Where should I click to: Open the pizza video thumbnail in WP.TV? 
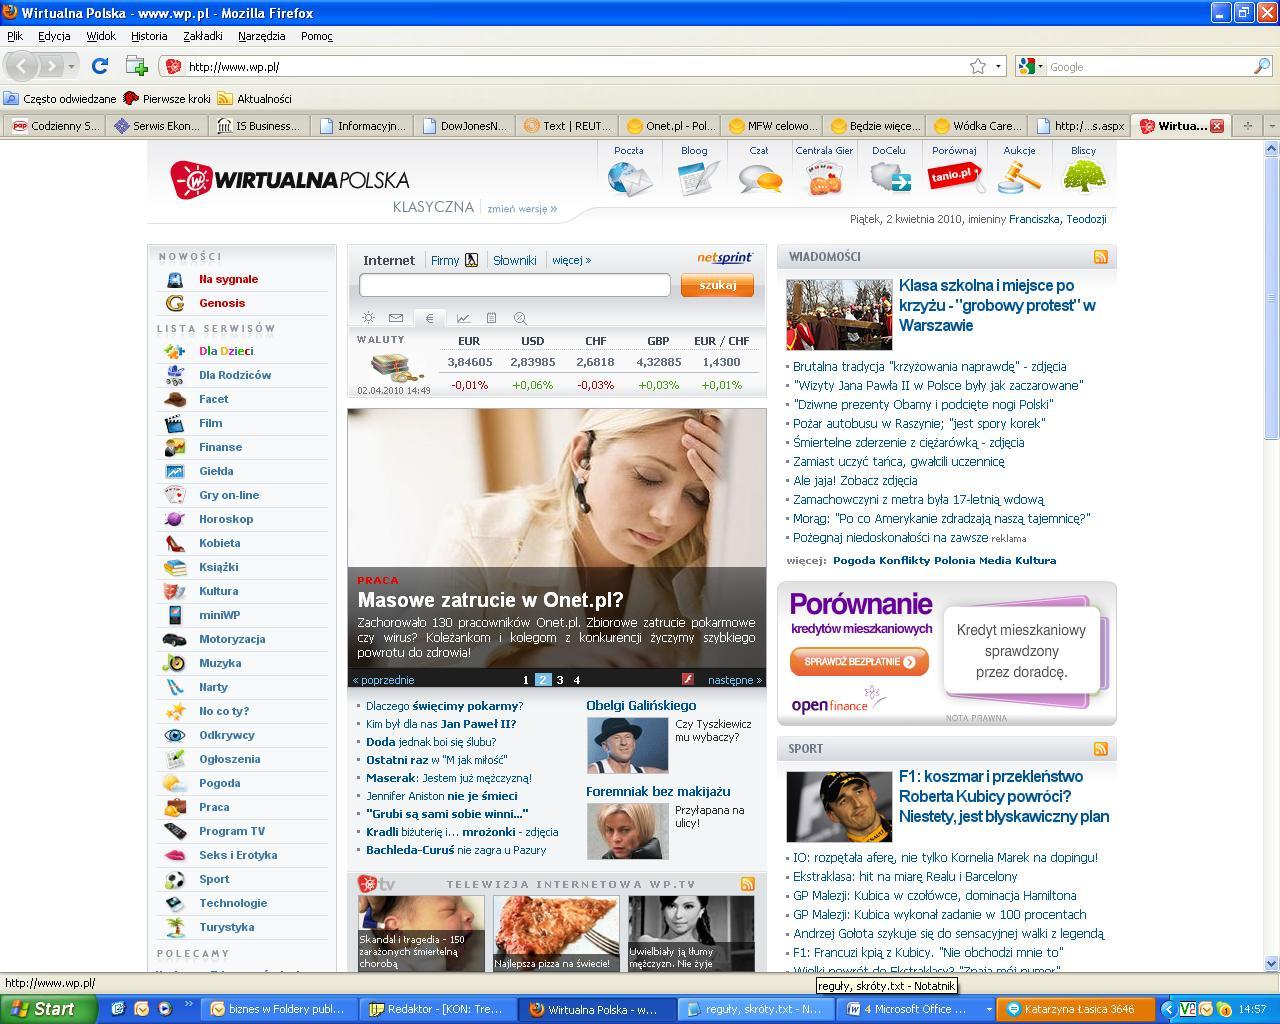(556, 933)
